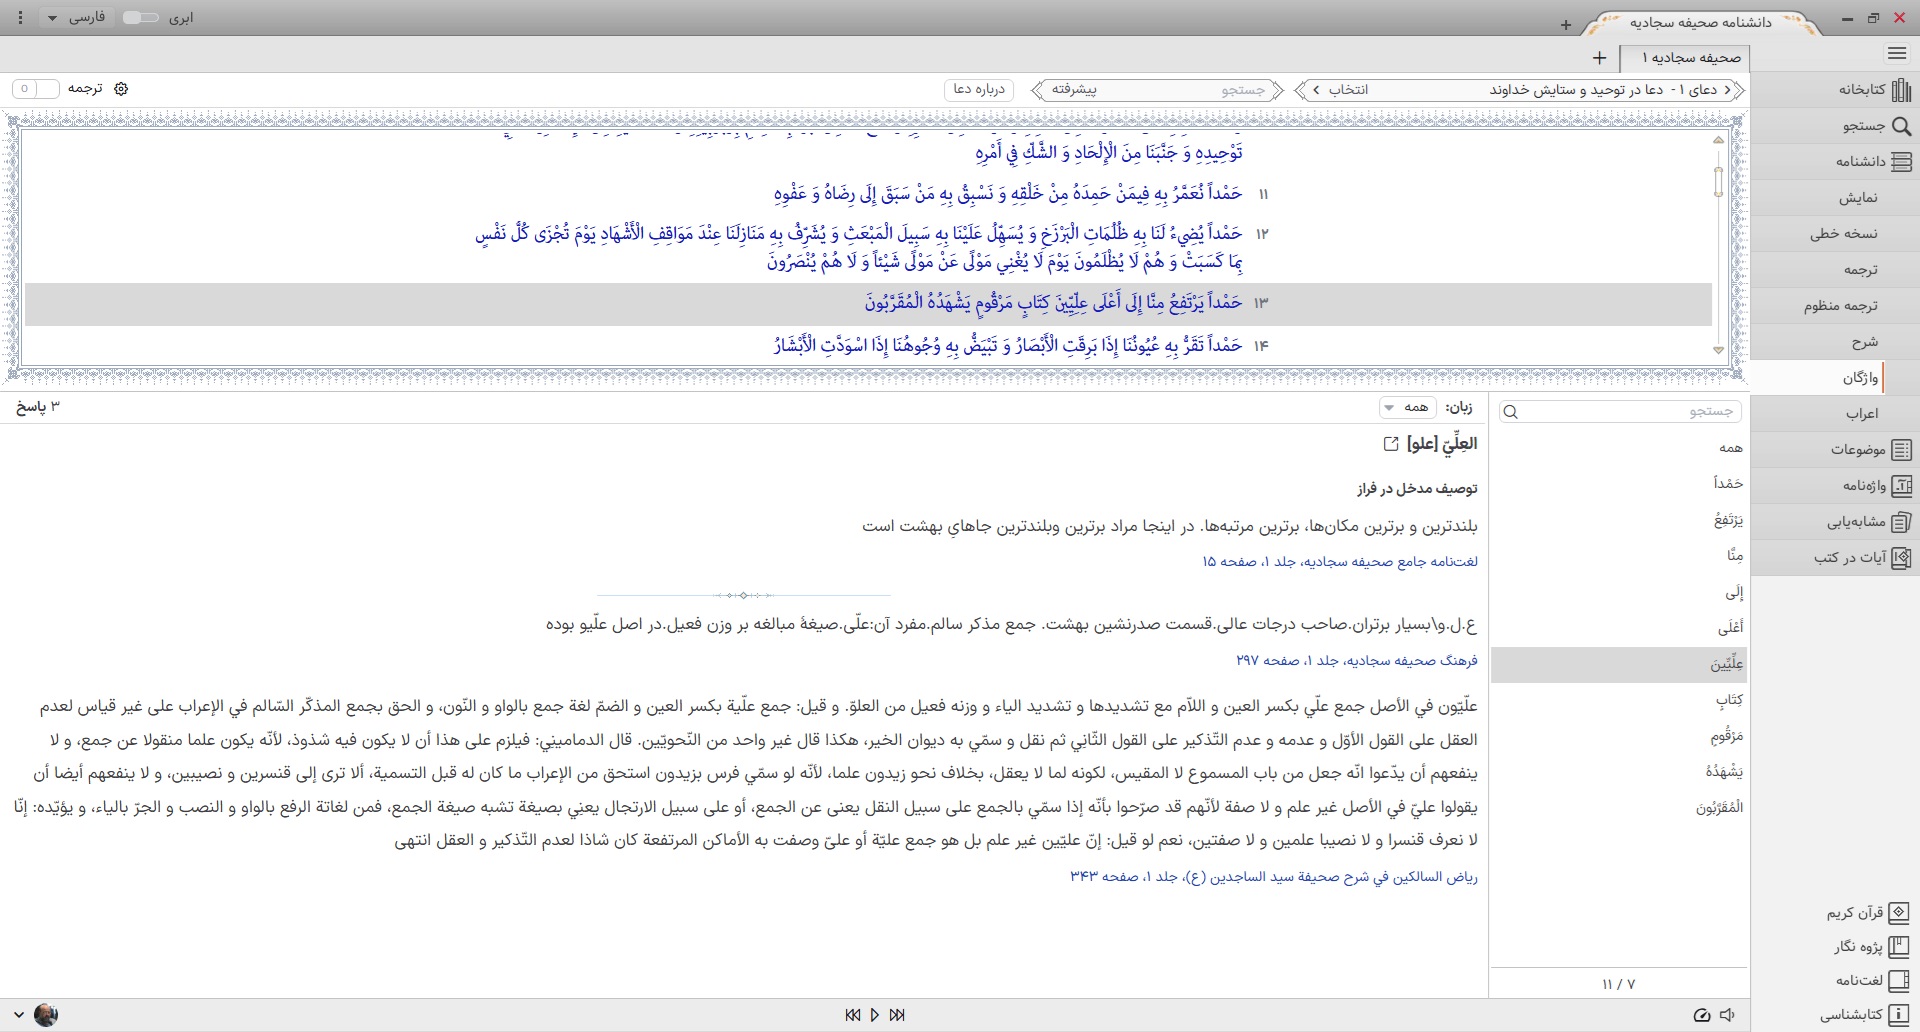The height and width of the screenshot is (1032, 1920).
Task: Click the speaker volume icon
Action: tap(1728, 1015)
